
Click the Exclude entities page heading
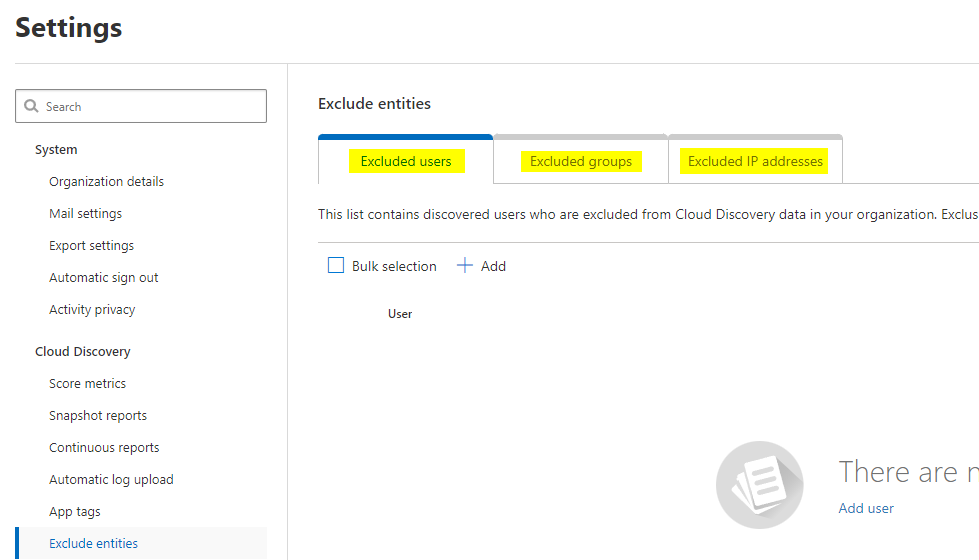(375, 104)
